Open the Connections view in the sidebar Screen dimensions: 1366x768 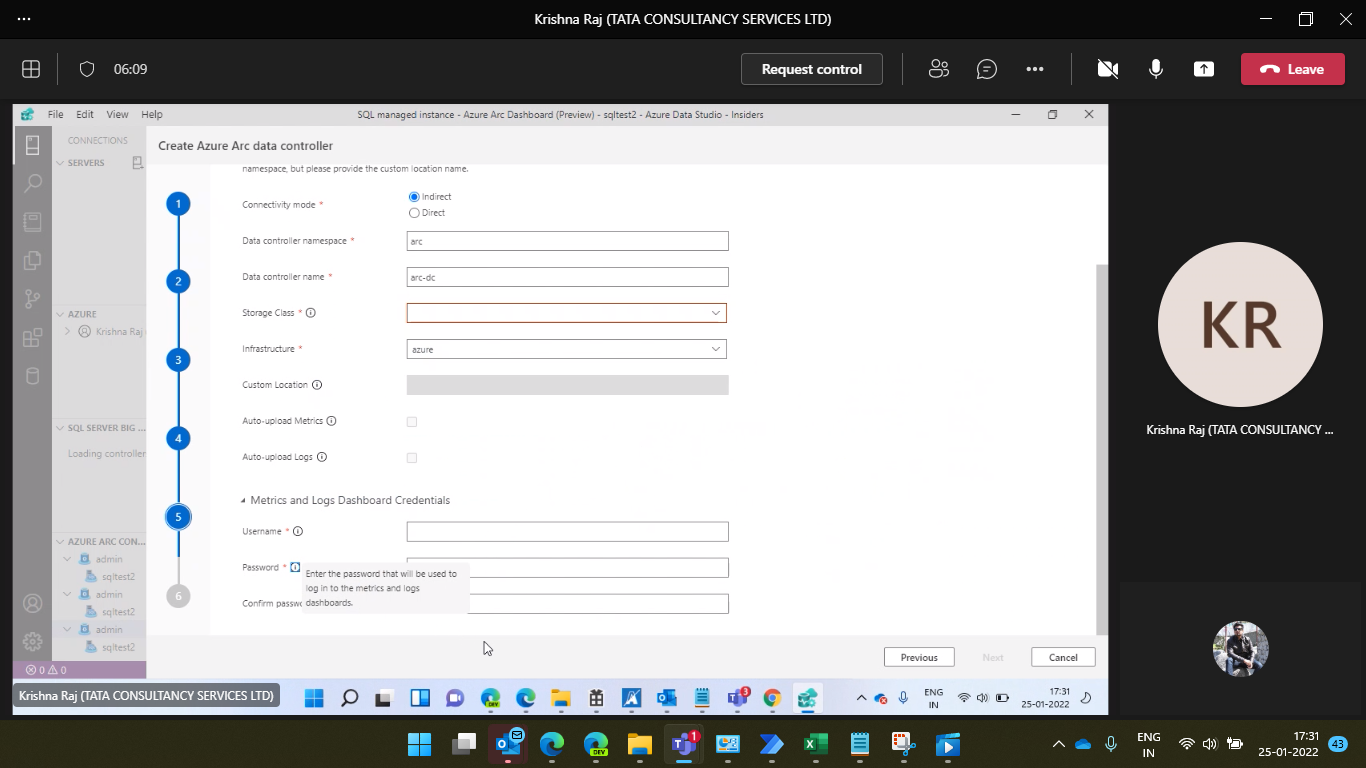(32, 145)
